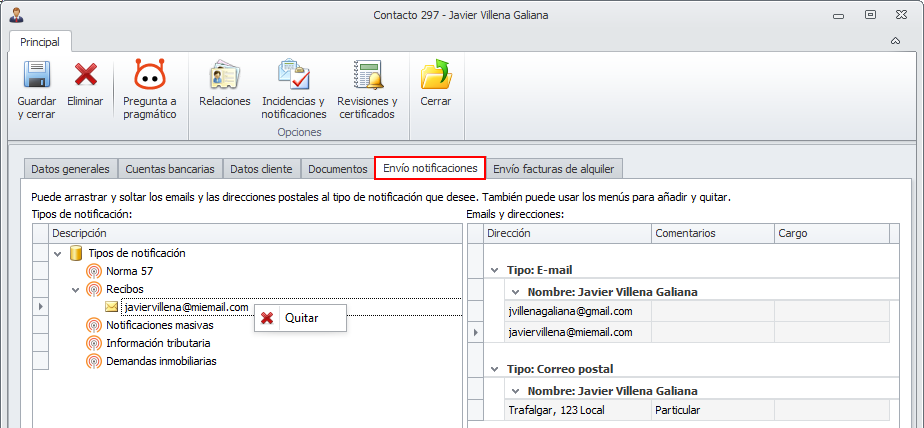Screen dimensions: 924x428
Task: Click the Cerrar folder icon
Action: coord(435,74)
